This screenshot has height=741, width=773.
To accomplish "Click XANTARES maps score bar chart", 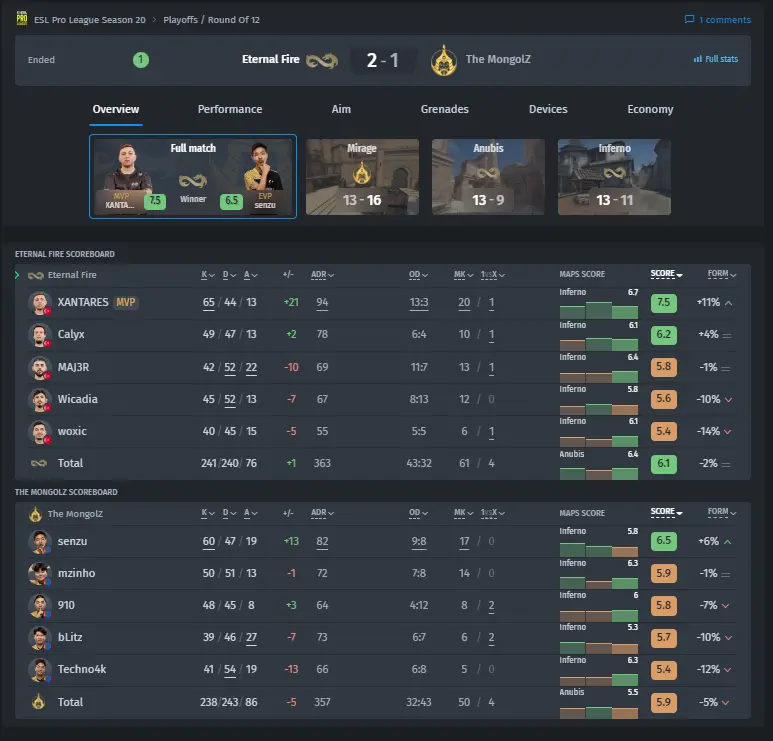I will tap(598, 309).
